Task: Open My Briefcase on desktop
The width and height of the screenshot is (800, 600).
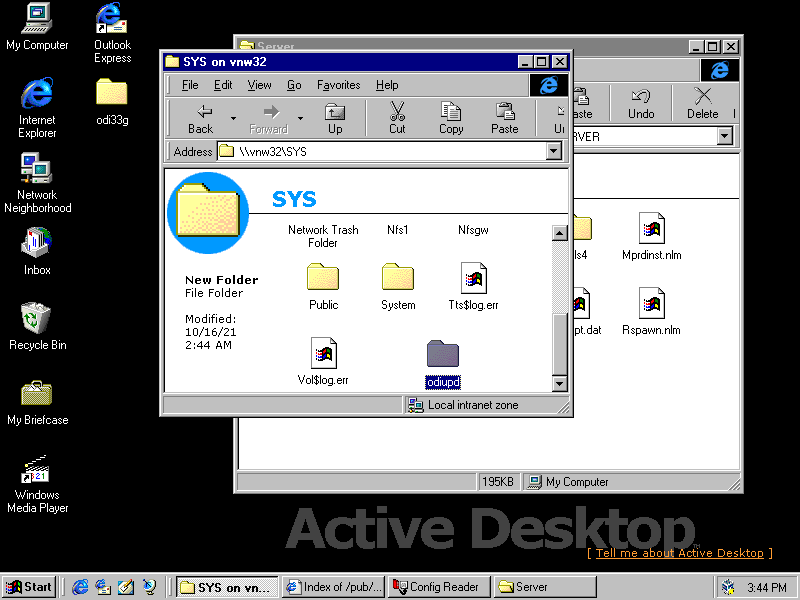Action: 37,403
